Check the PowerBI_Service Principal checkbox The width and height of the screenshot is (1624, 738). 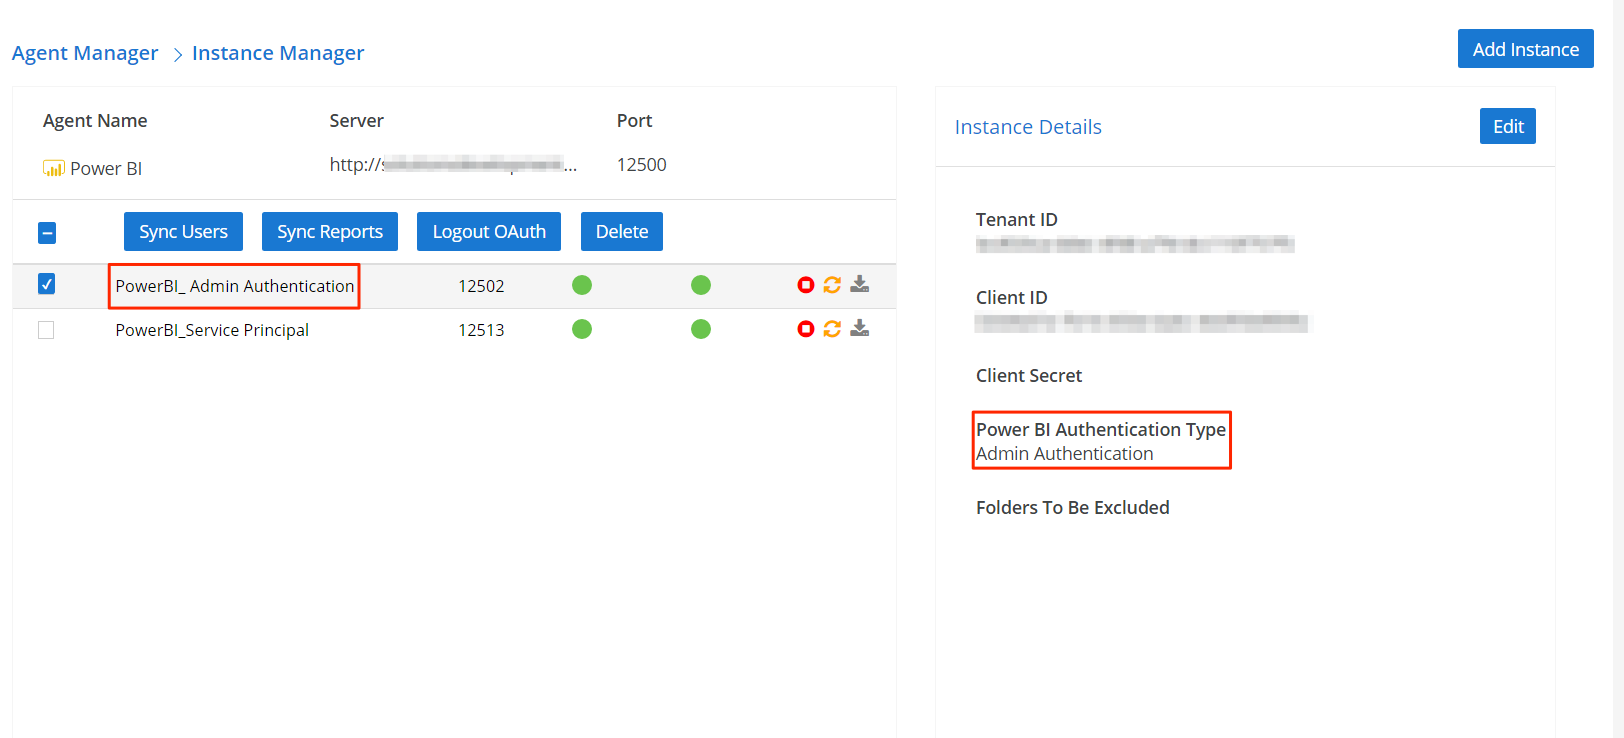(46, 330)
